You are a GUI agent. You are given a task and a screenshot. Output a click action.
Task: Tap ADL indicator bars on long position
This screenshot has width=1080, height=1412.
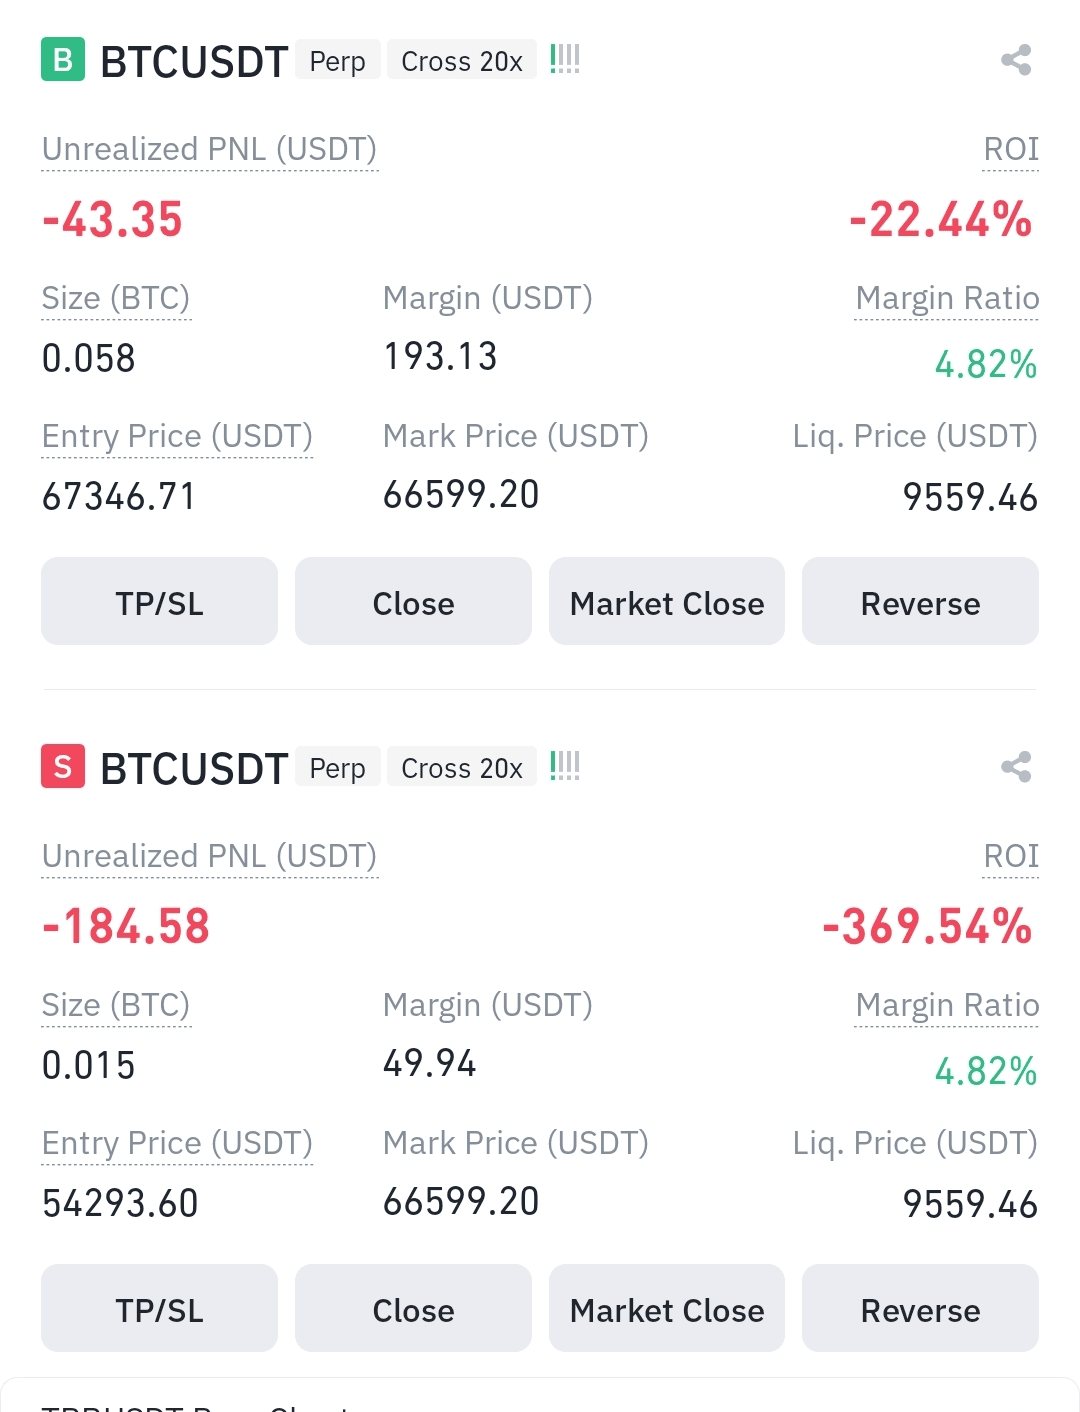565,60
